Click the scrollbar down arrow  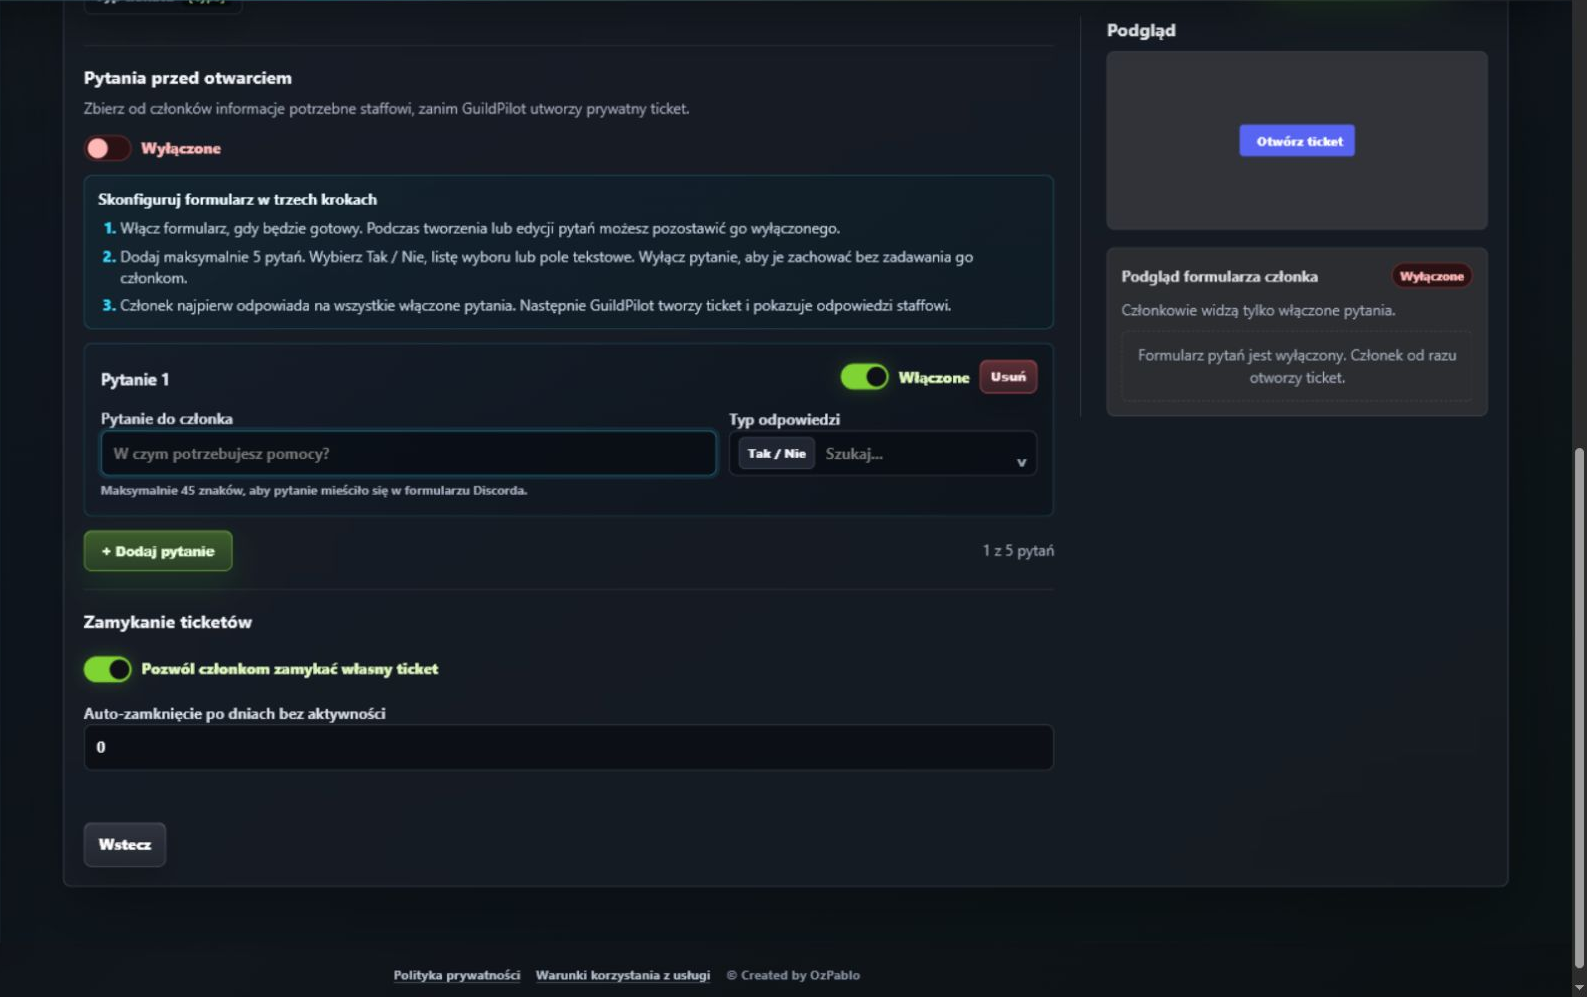tap(1579, 987)
